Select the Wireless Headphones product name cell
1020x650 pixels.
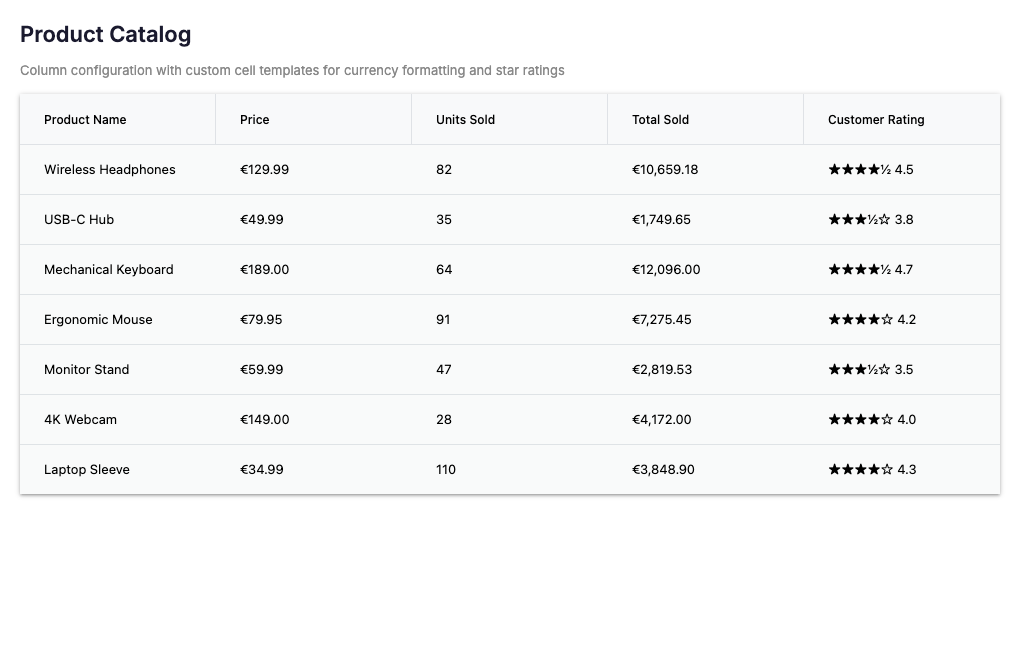[x=110, y=170]
